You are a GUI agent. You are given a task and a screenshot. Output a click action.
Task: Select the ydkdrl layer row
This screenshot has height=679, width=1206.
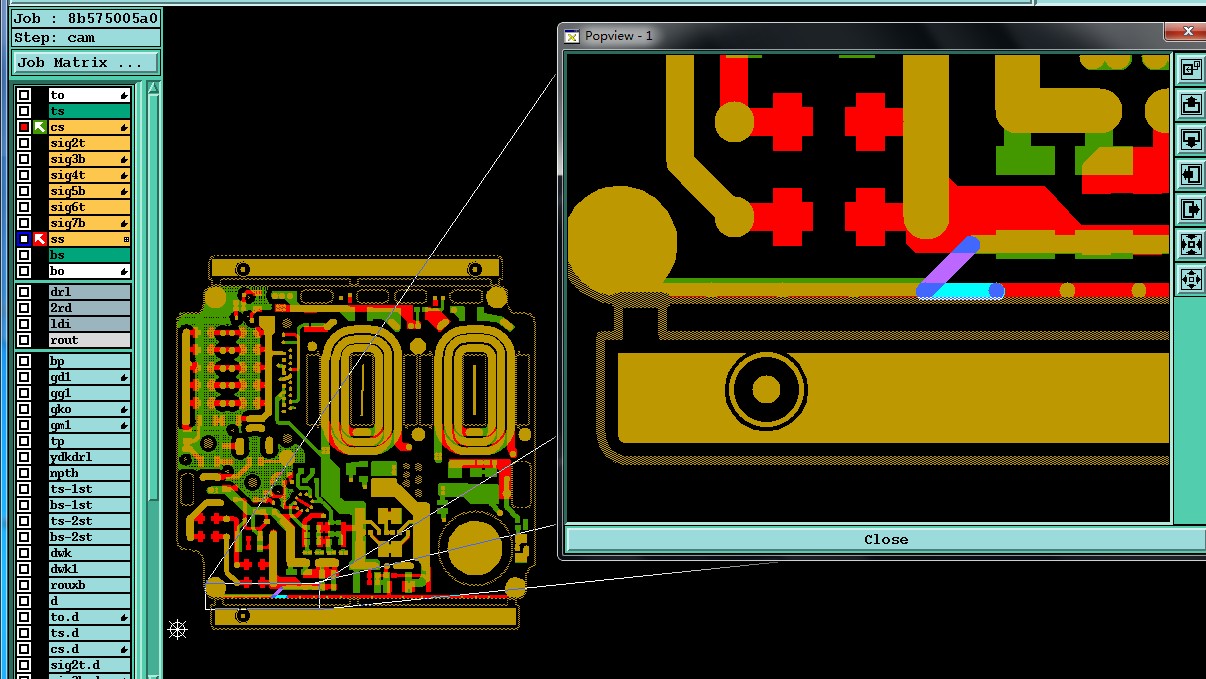(89, 457)
